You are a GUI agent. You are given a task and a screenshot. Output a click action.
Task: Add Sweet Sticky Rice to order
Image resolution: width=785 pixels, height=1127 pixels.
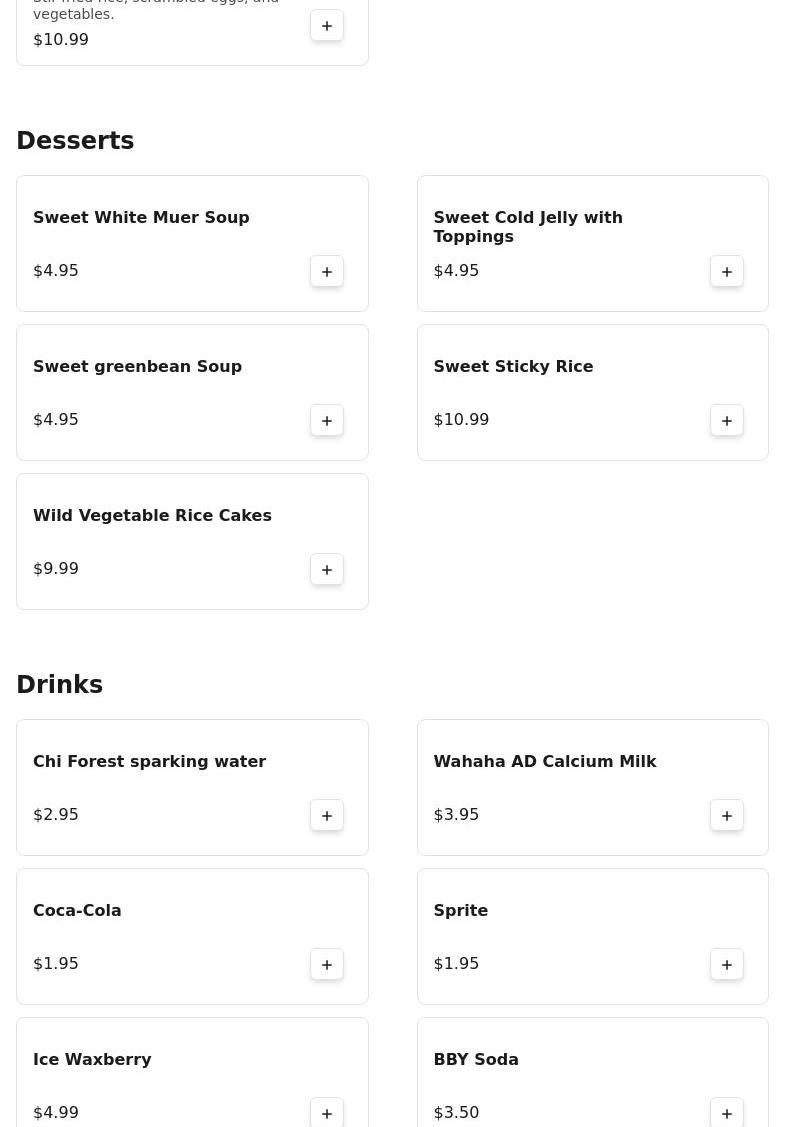(727, 420)
